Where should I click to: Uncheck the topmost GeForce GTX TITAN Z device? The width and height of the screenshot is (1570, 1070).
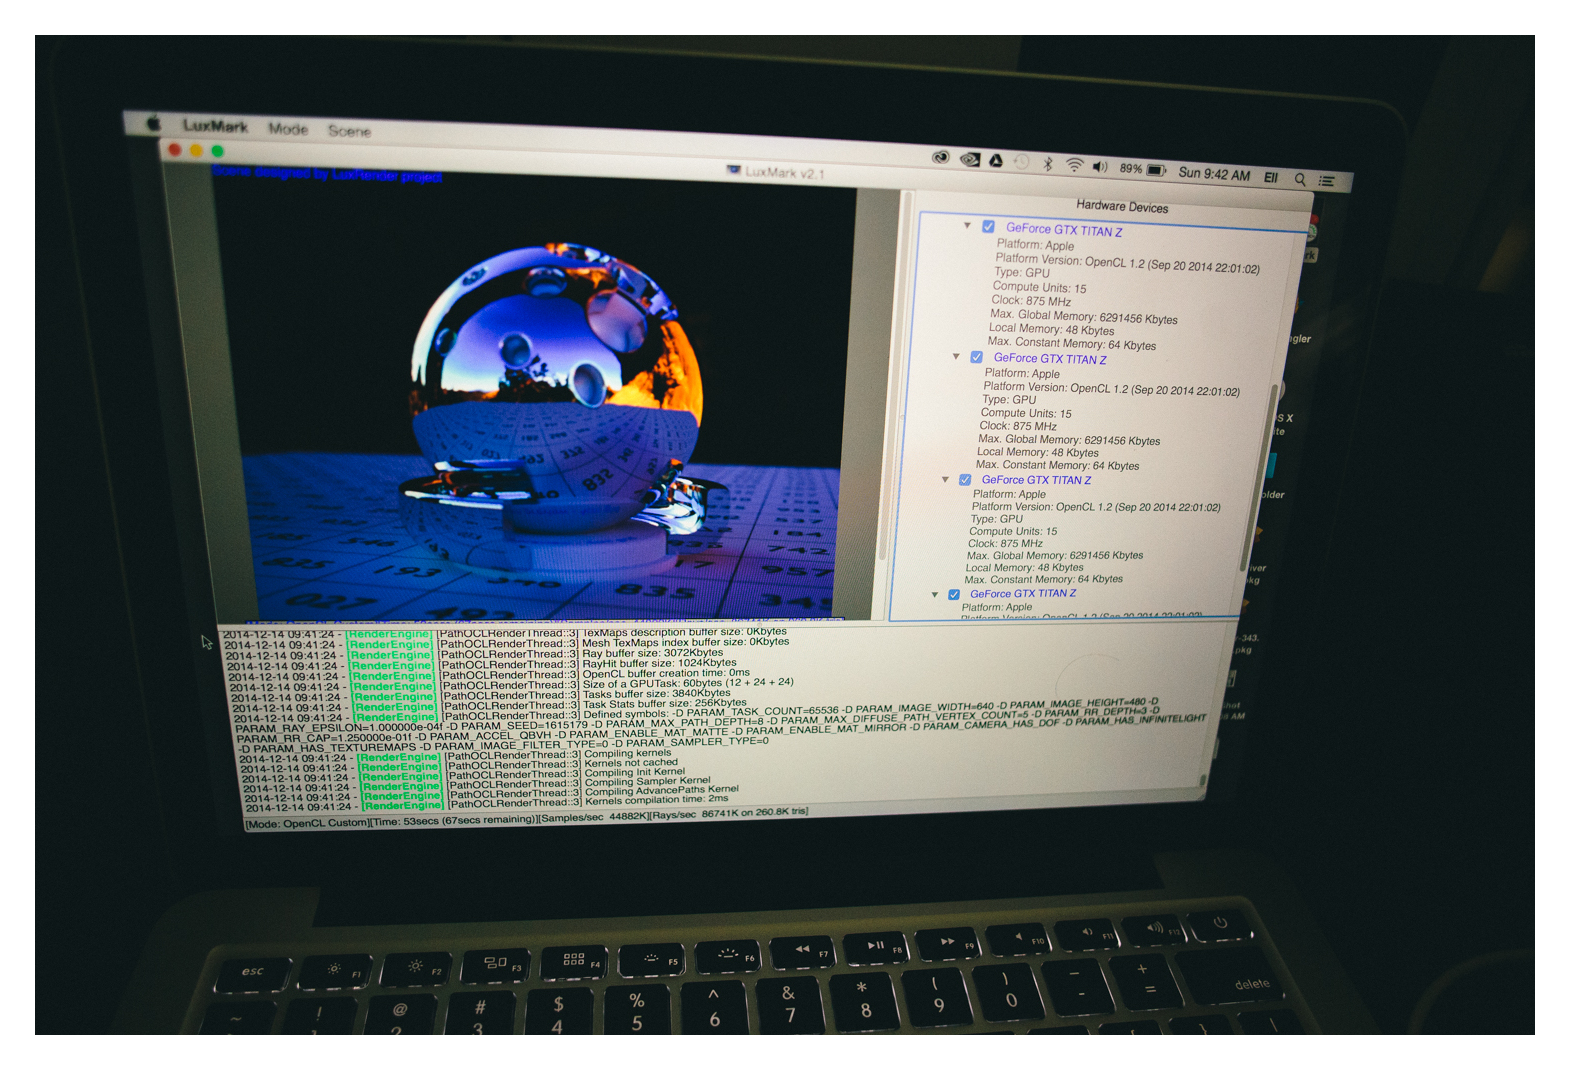(x=988, y=226)
